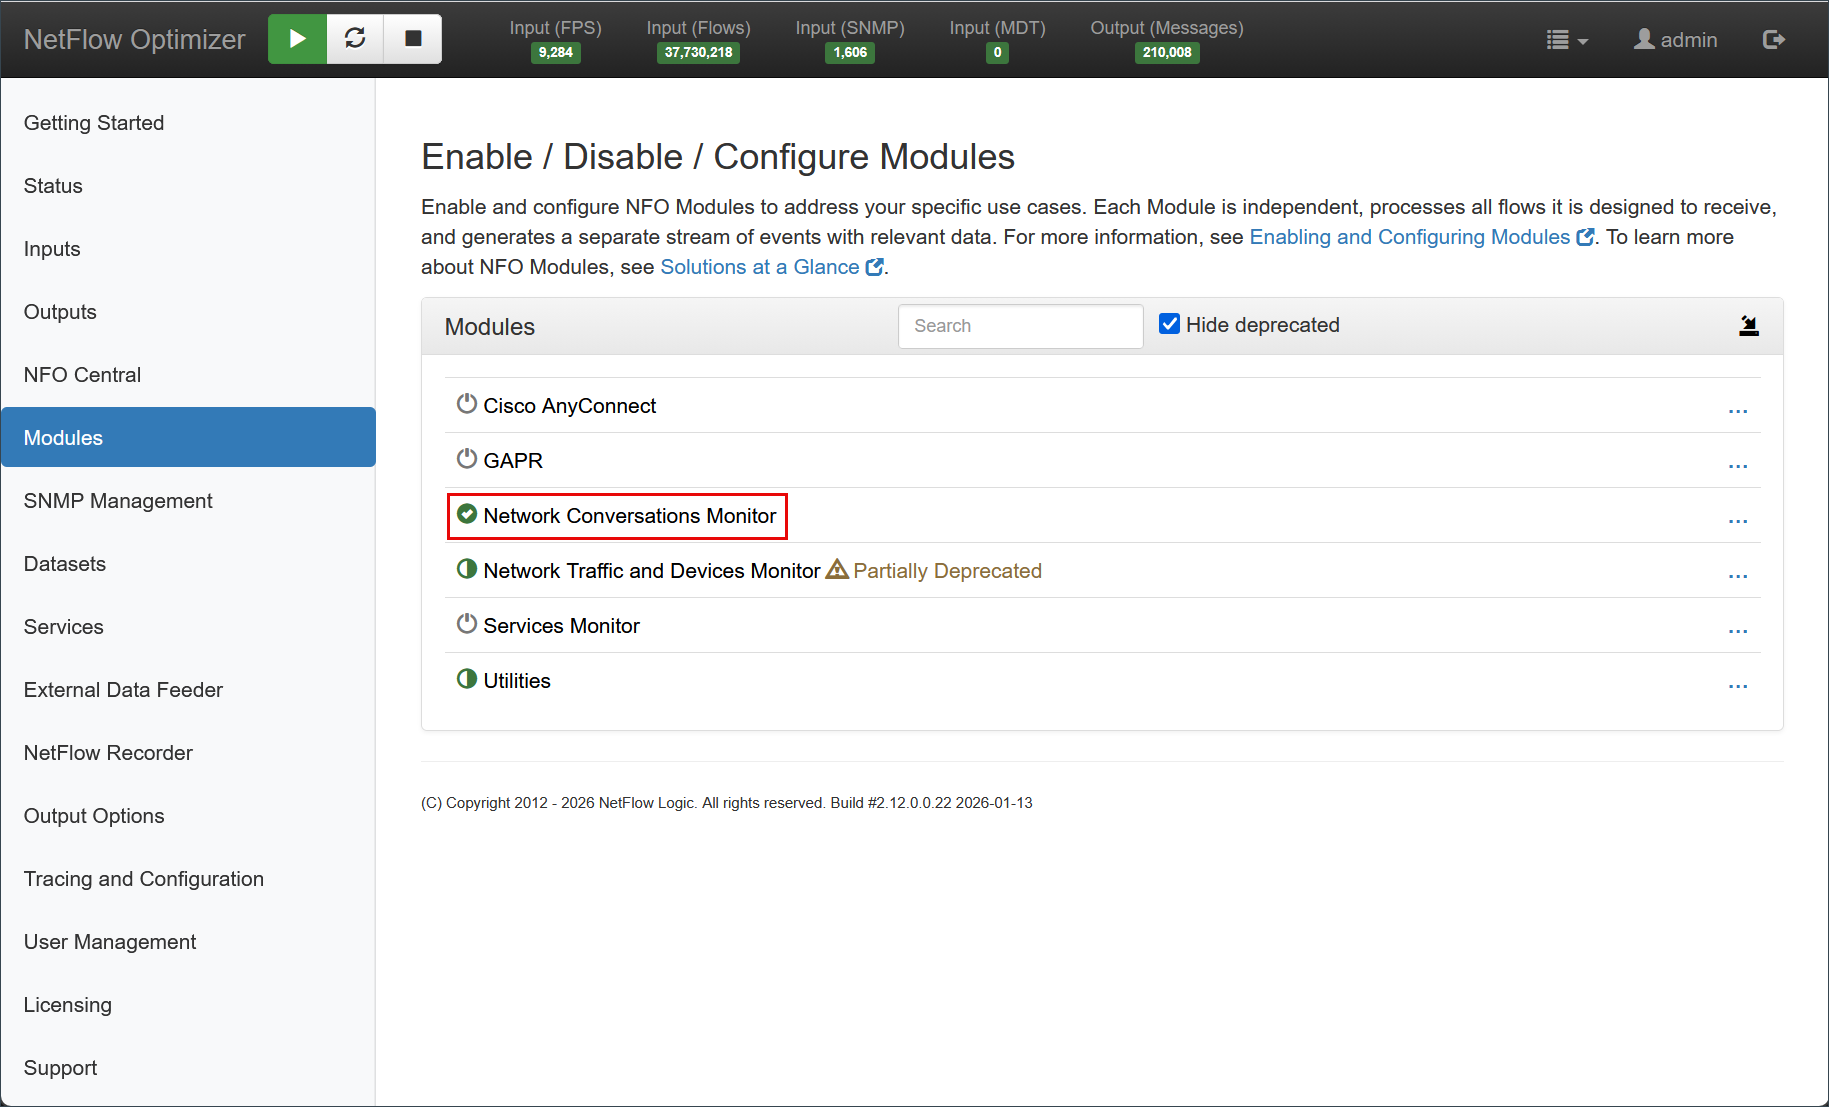Image resolution: width=1829 pixels, height=1107 pixels.
Task: Toggle Services Monitor power icon
Action: (467, 624)
